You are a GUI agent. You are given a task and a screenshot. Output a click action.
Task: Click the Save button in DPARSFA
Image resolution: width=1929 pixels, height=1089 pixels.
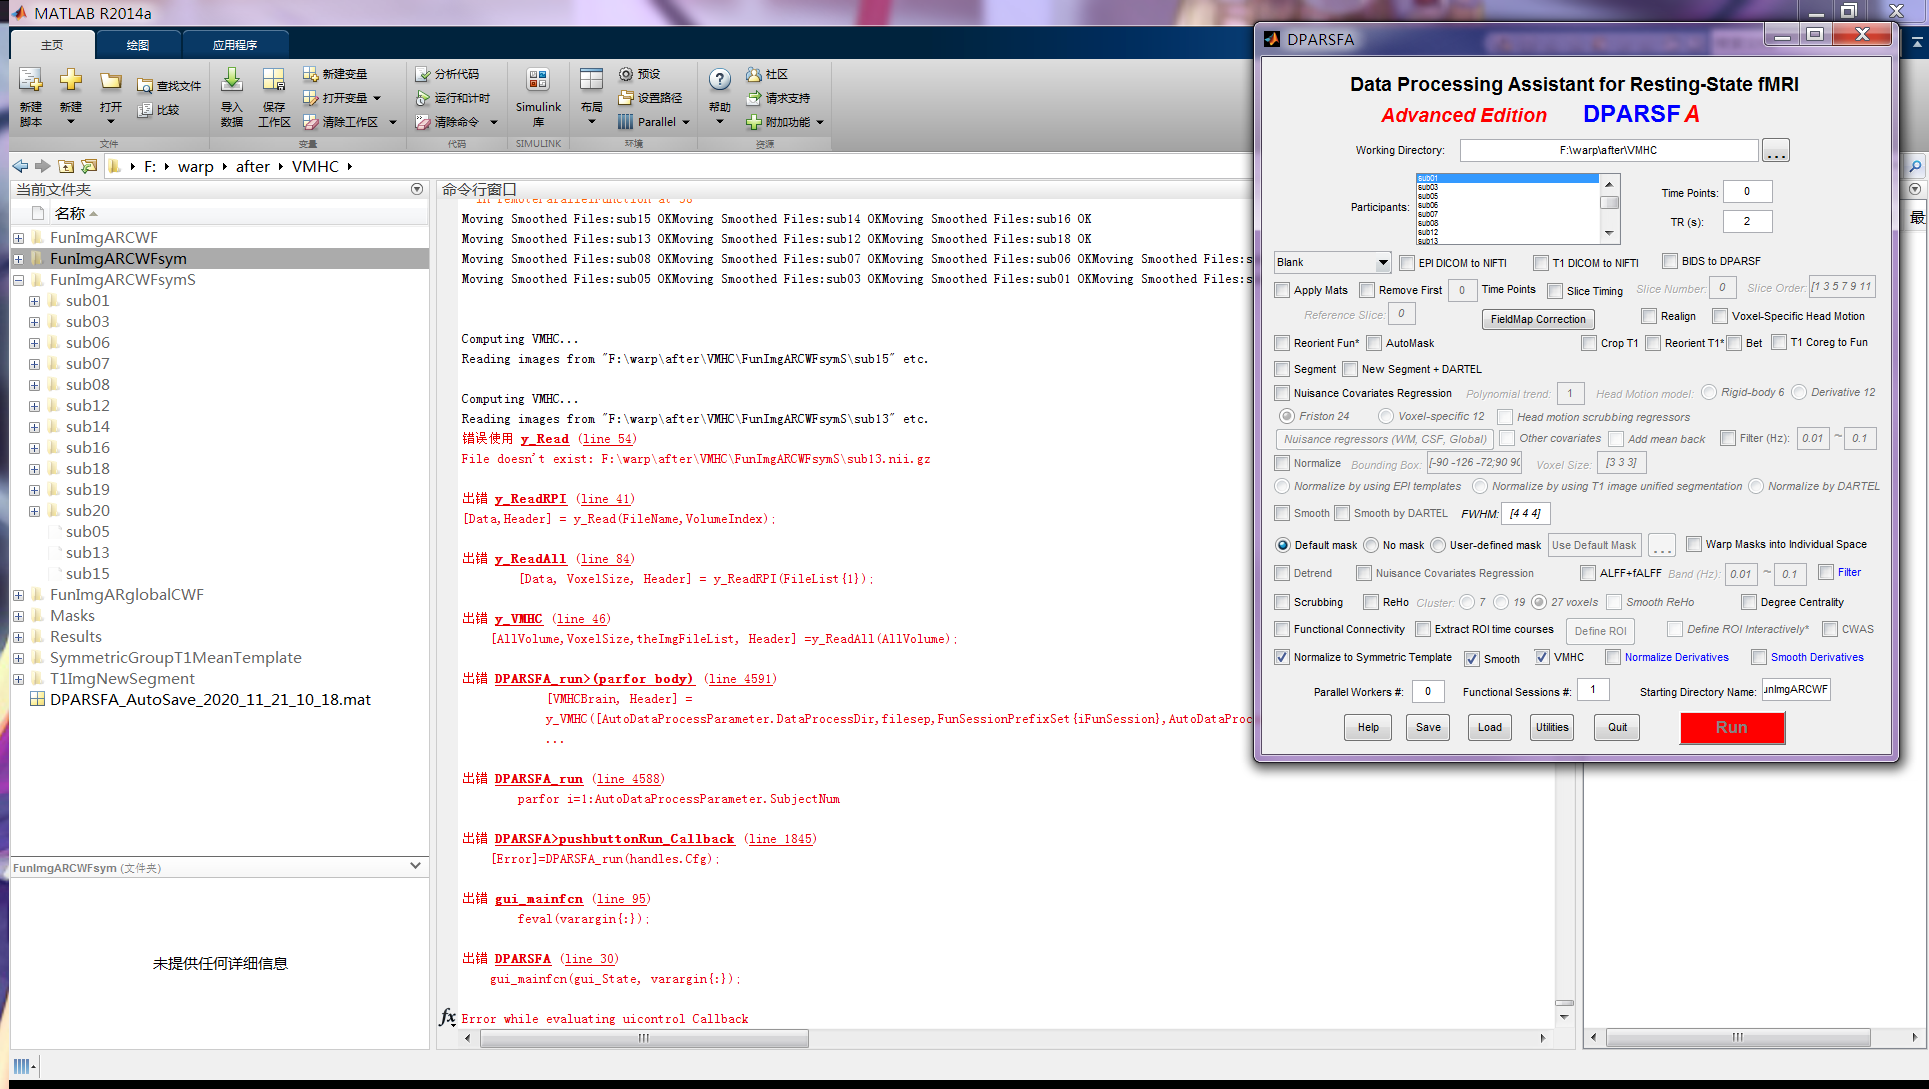tap(1428, 727)
